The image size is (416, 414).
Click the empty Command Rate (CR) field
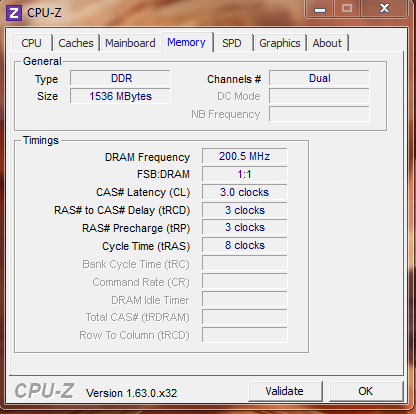(x=245, y=281)
